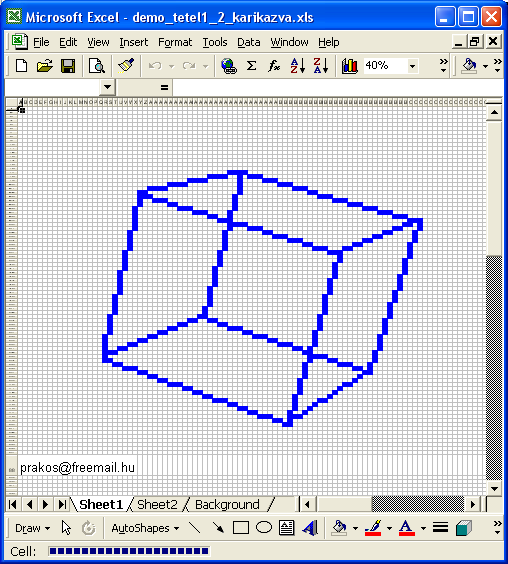508x564 pixels.
Task: Open the Tools menu
Action: (x=215, y=42)
